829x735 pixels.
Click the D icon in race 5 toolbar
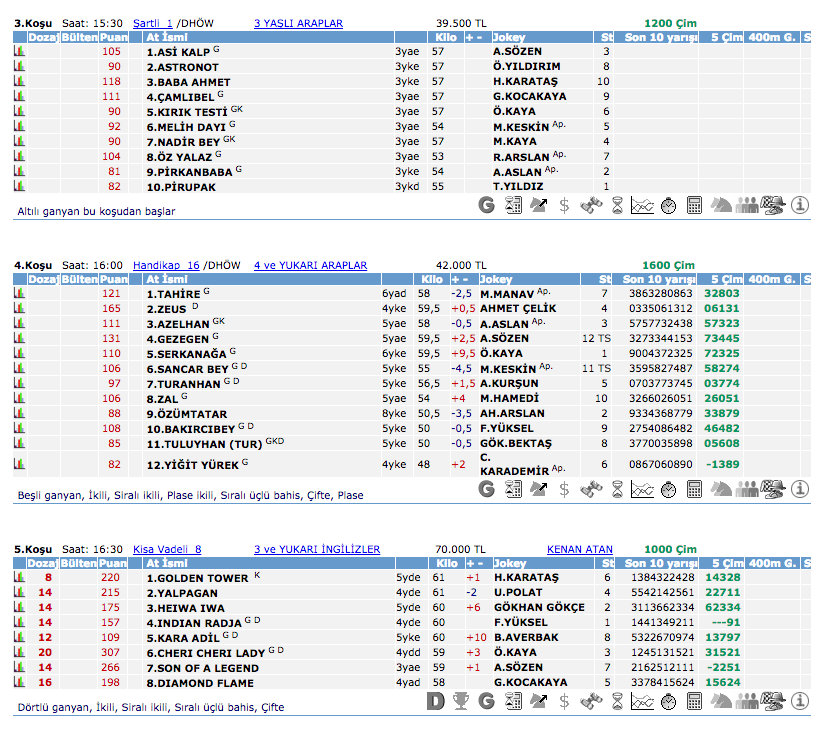(x=435, y=701)
